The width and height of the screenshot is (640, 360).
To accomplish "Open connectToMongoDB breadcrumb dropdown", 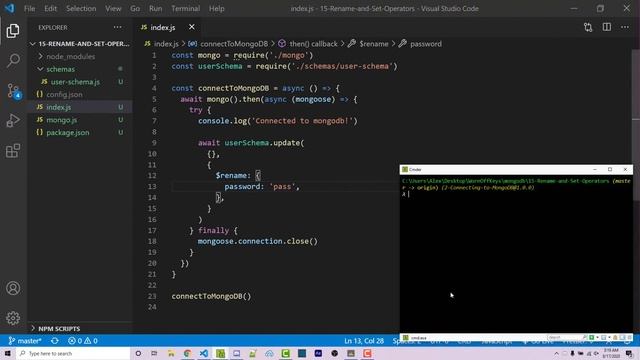I will click(x=228, y=44).
